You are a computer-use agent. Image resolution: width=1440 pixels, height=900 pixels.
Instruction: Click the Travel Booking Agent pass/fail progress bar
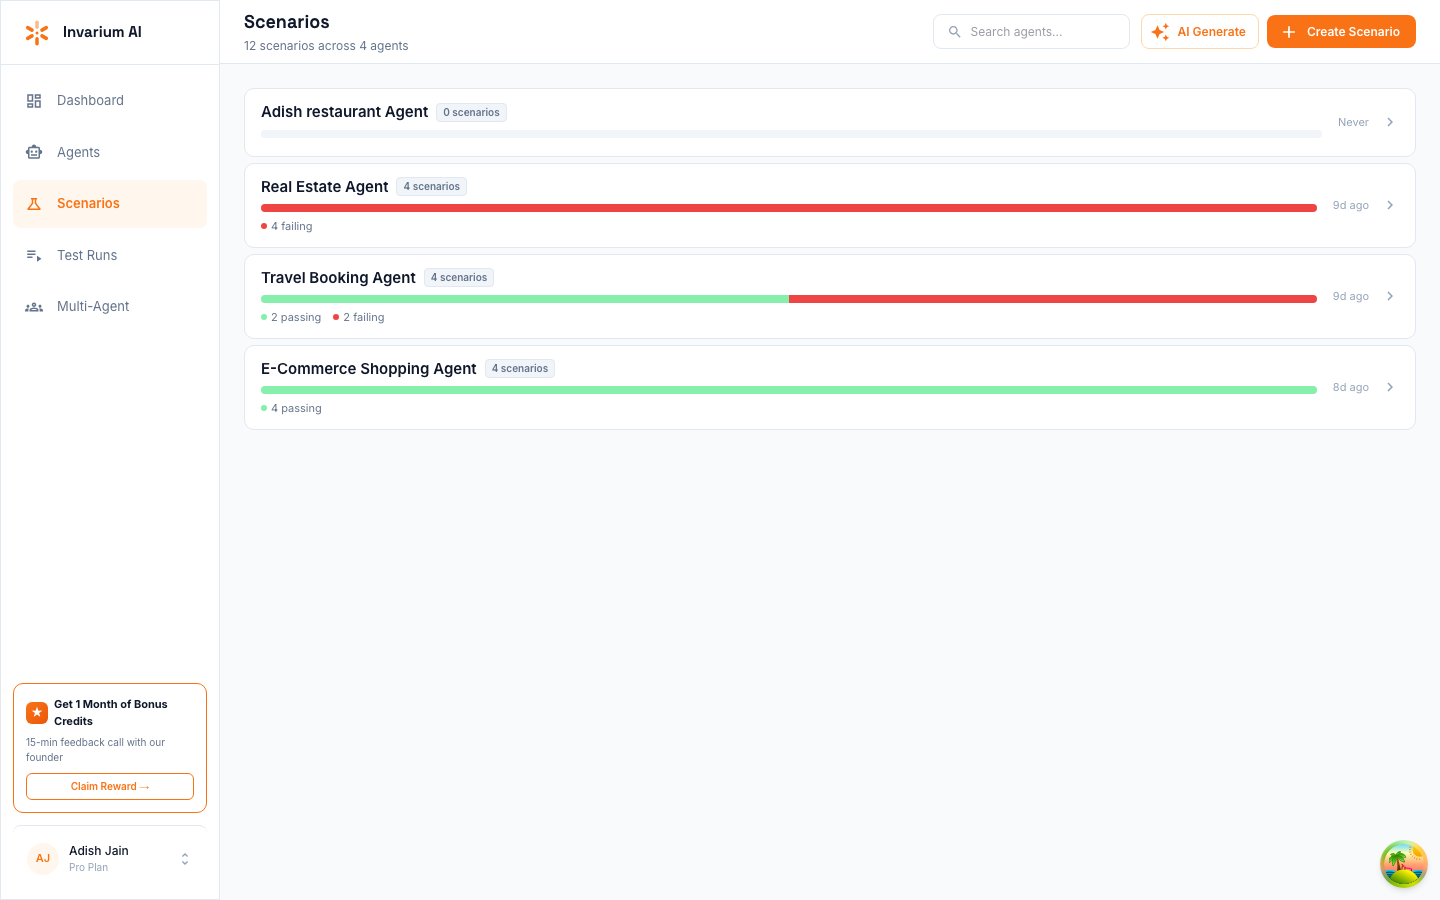pos(789,298)
